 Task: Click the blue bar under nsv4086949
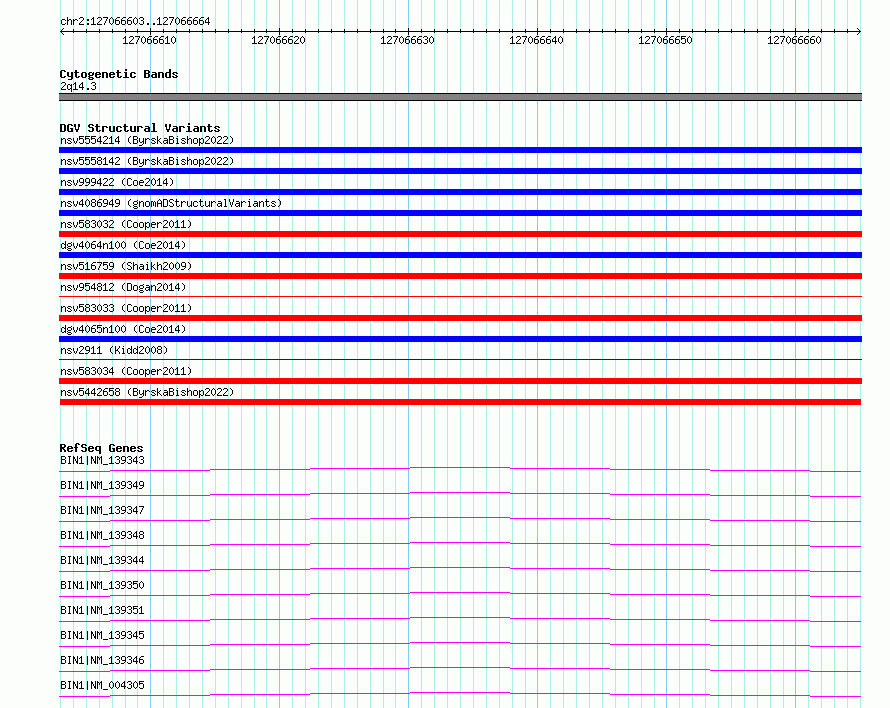[460, 213]
